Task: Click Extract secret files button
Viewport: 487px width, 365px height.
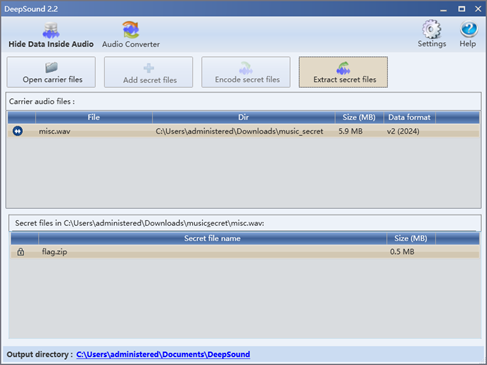Action: coord(343,72)
